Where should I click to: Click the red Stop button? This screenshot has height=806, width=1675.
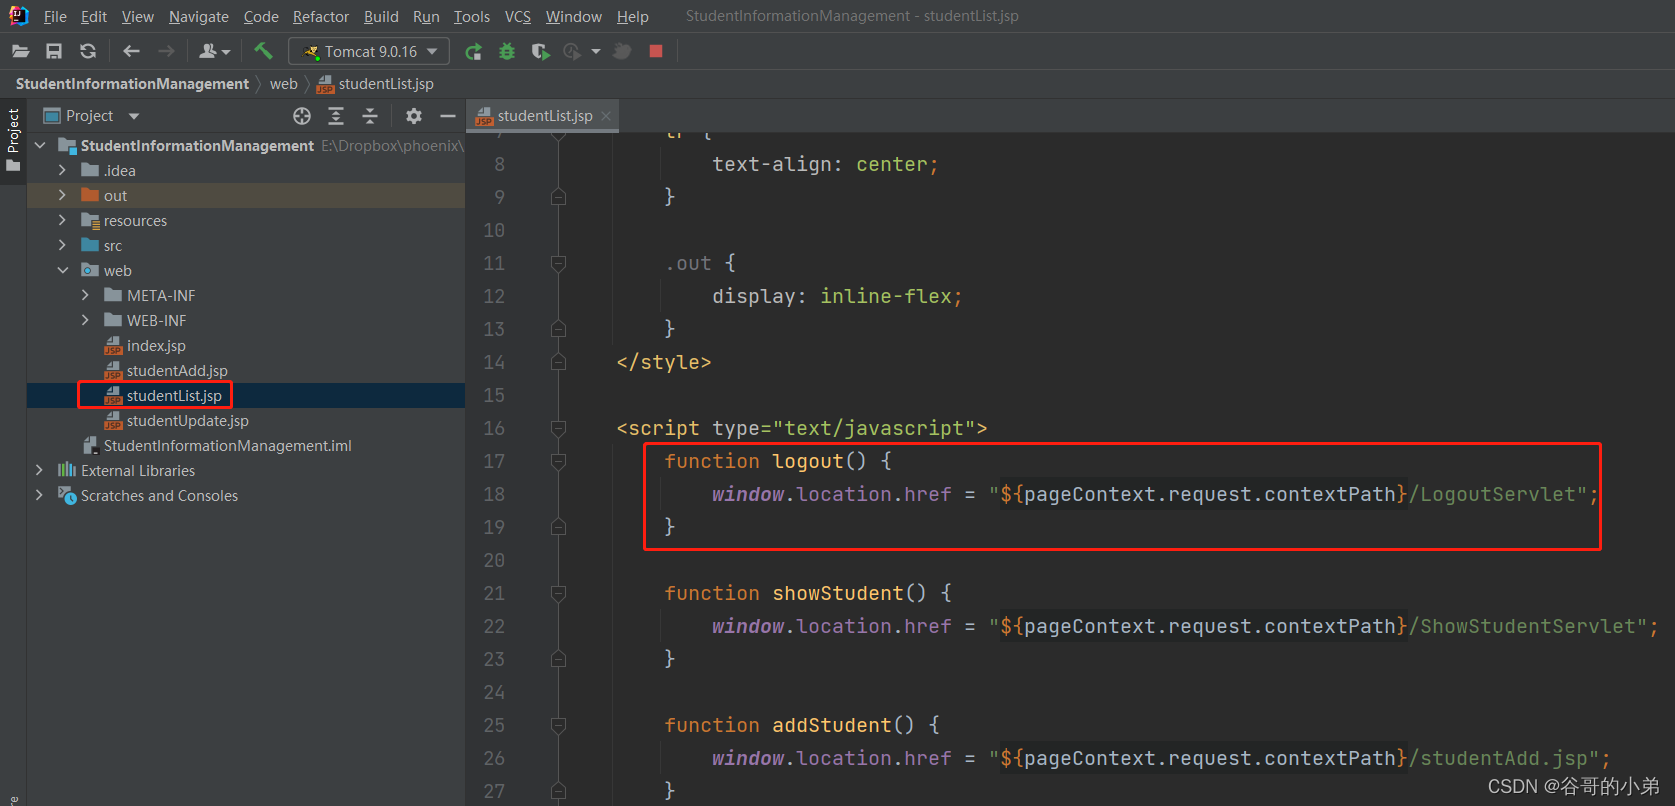pos(656,51)
